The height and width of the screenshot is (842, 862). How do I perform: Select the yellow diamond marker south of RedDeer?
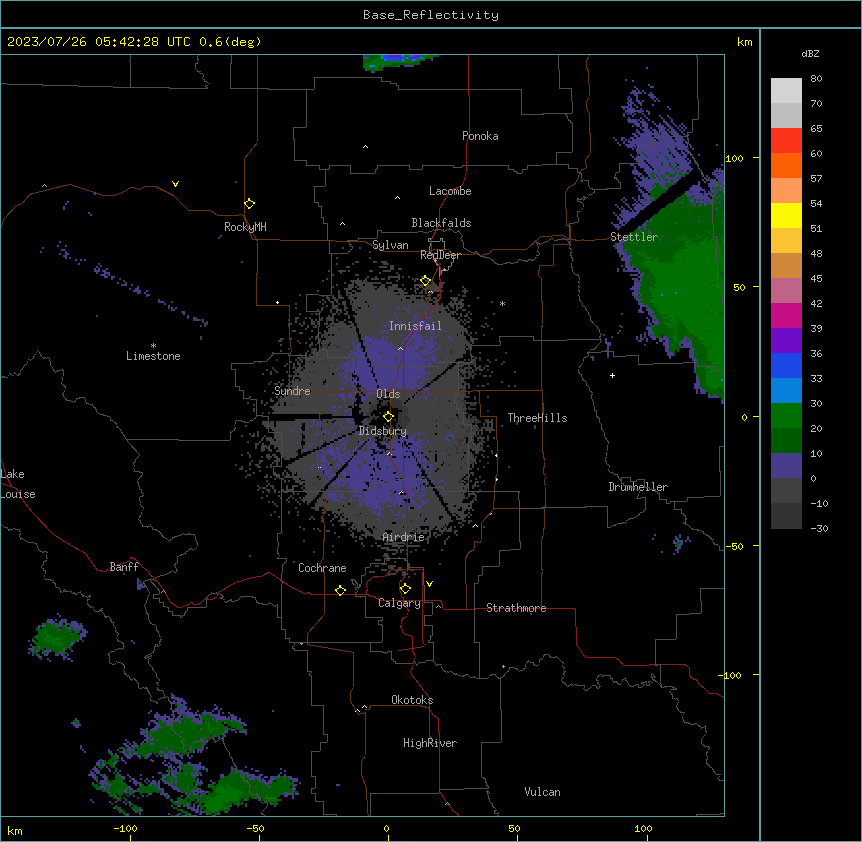point(425,281)
